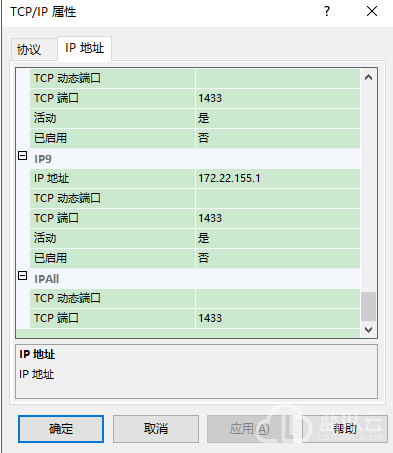Image resolution: width=393 pixels, height=453 pixels.
Task: Switch to the 协议 tab
Action: click(x=29, y=50)
